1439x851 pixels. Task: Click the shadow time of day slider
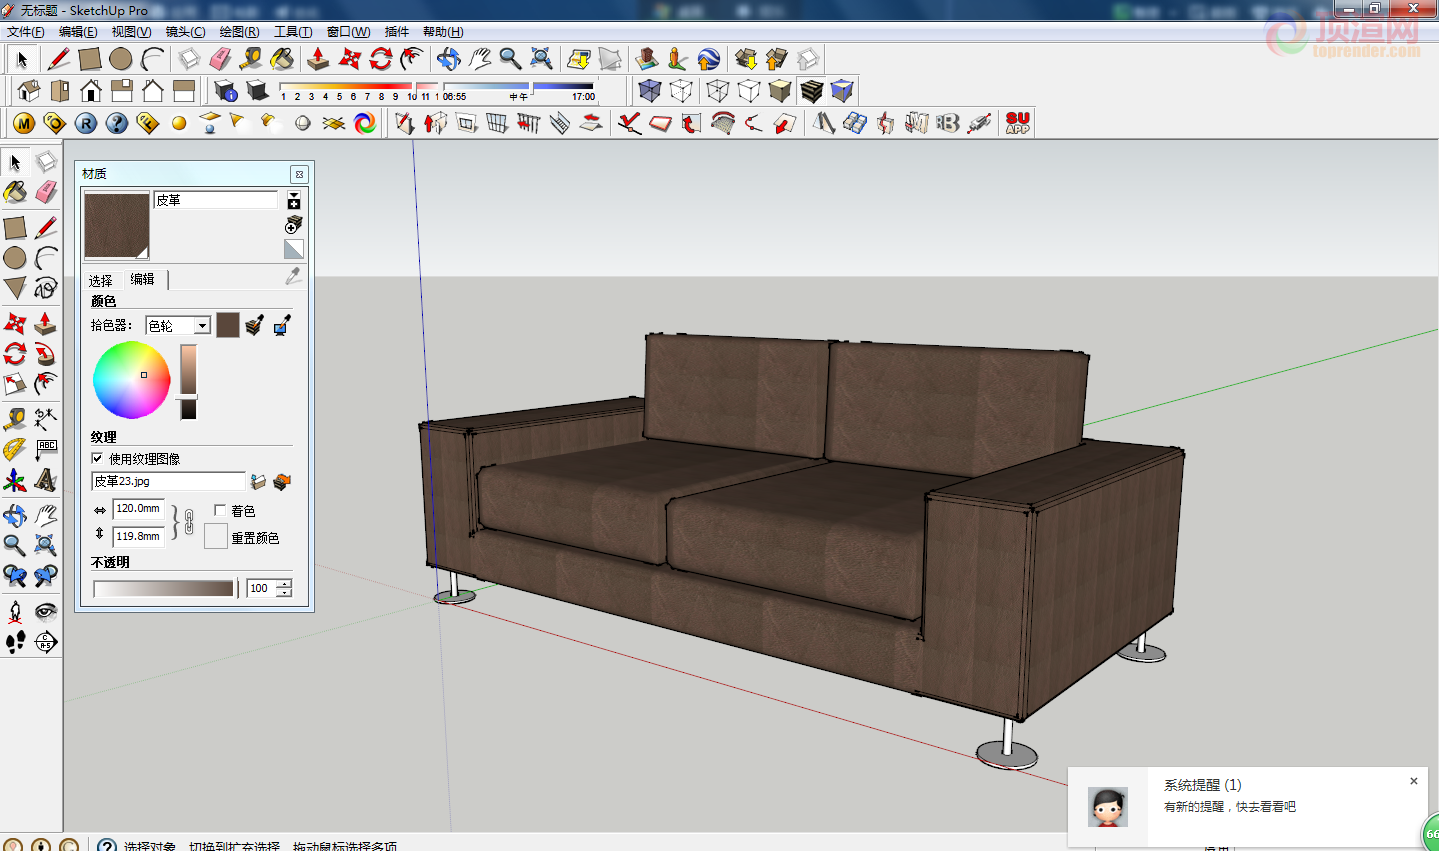click(518, 87)
